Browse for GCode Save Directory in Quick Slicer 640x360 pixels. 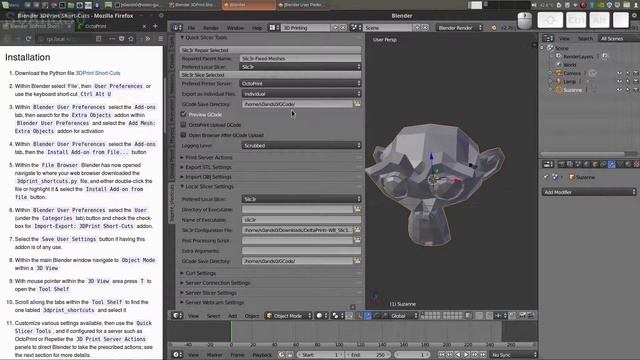click(357, 104)
